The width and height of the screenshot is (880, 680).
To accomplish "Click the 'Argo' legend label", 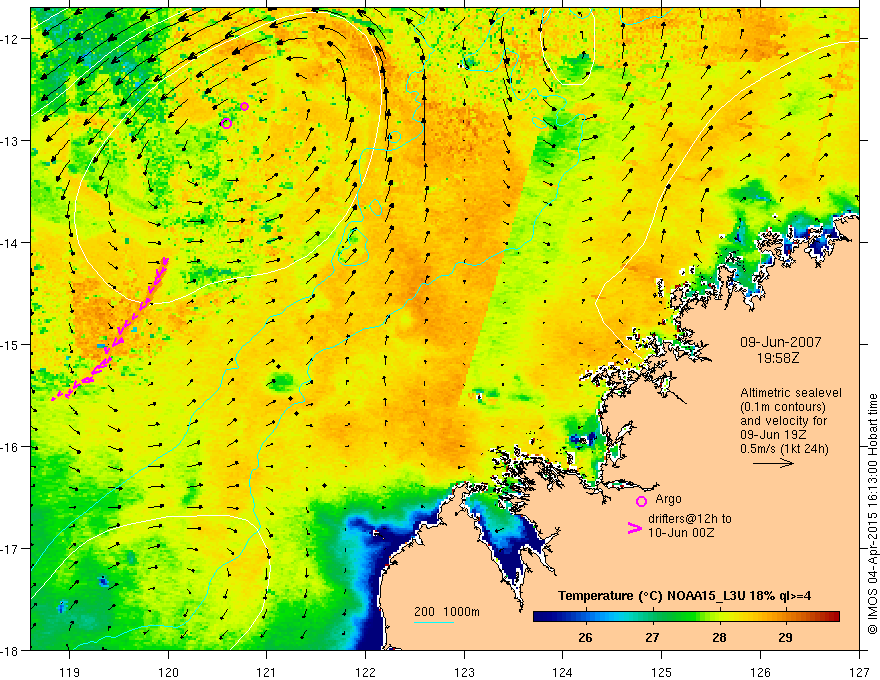I will coord(668,499).
